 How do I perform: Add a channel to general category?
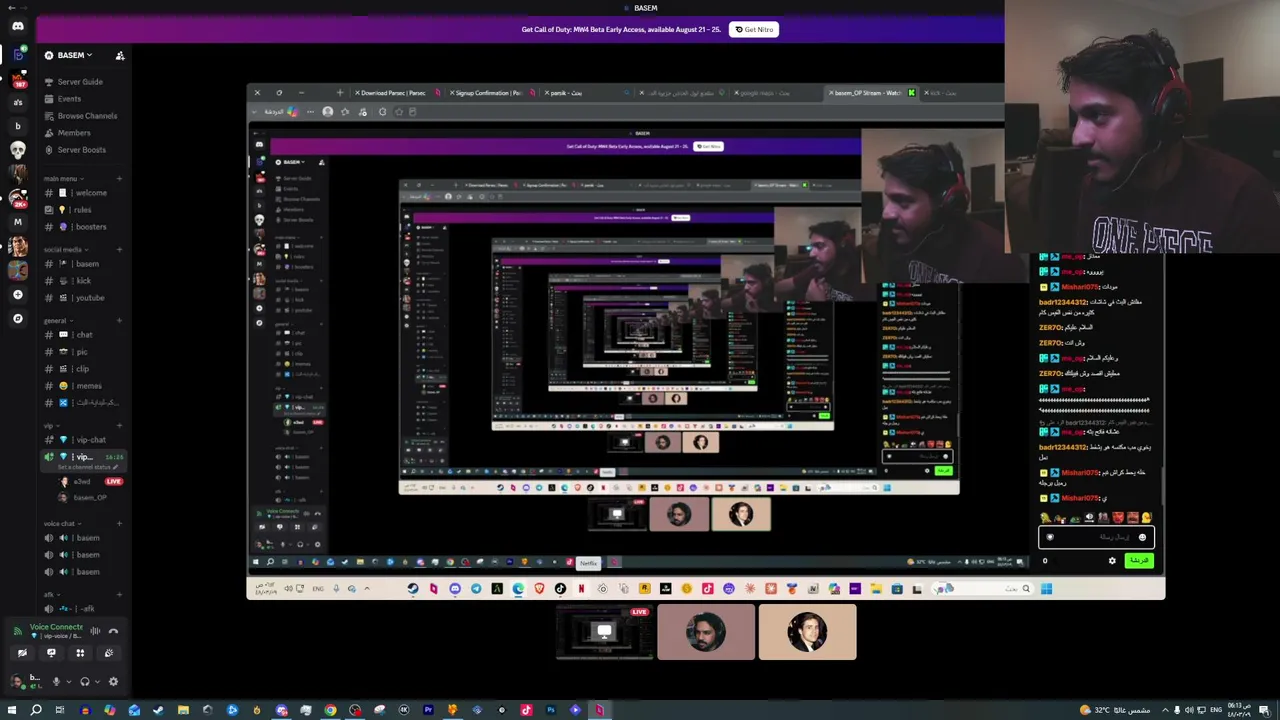(119, 321)
